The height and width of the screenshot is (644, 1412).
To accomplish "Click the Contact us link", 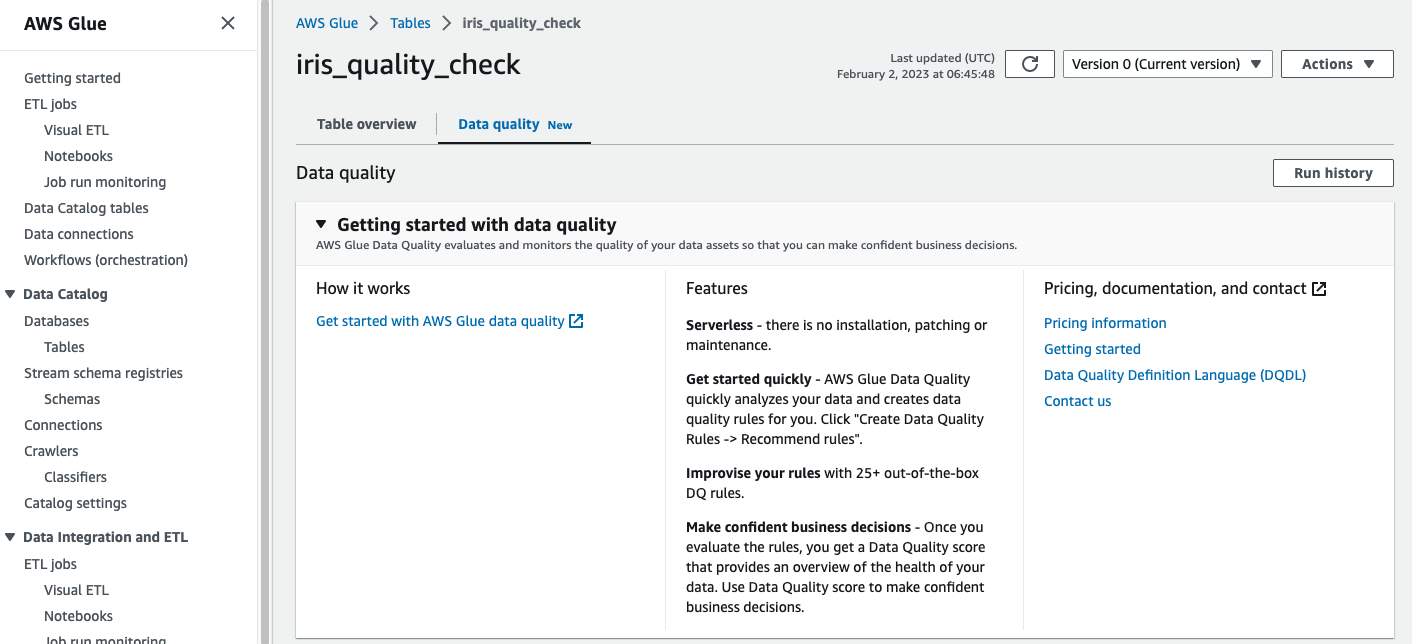I will tap(1077, 400).
